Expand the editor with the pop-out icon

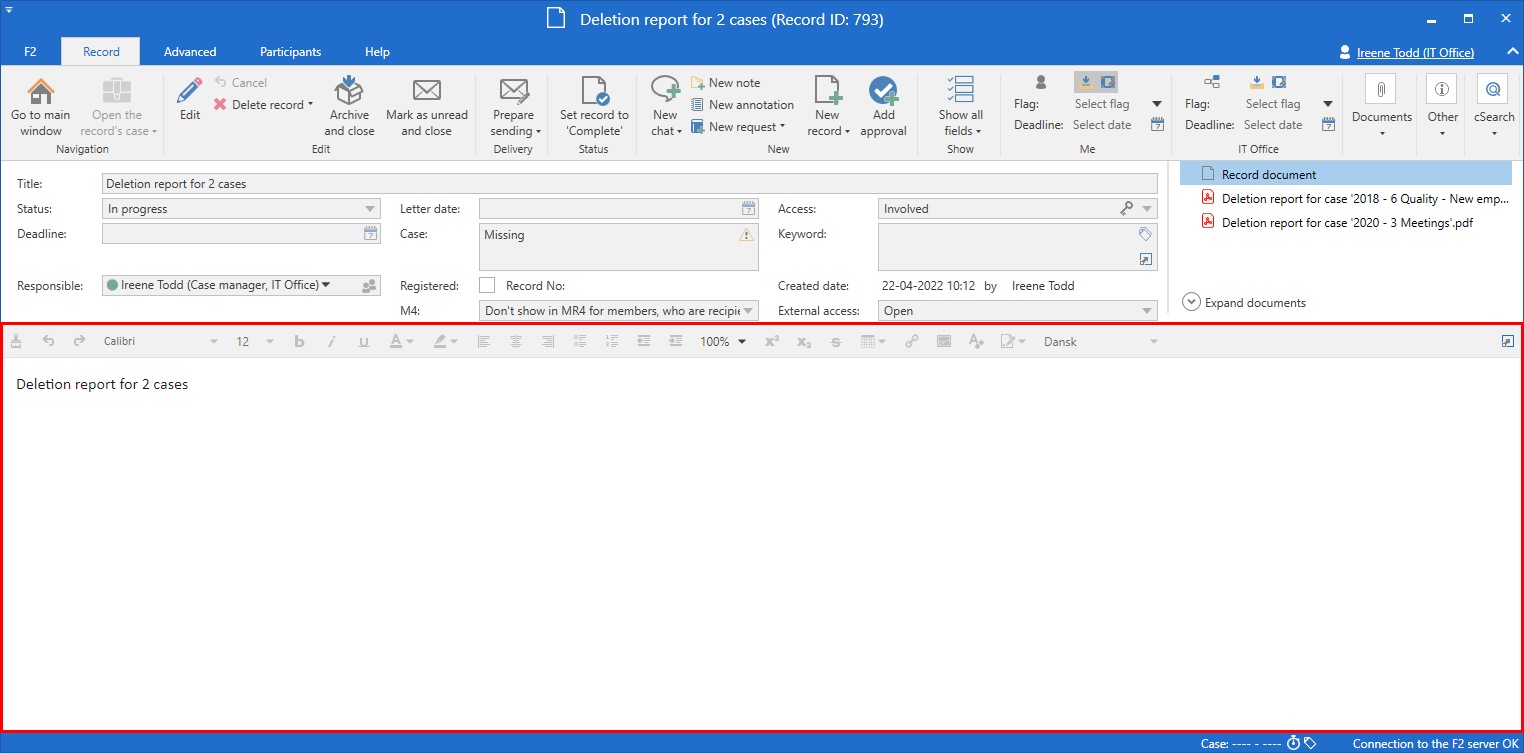pos(1508,341)
